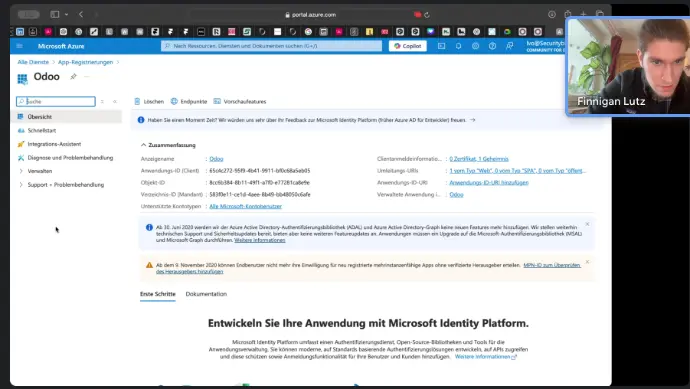Click the search magnifier in the Suche box
Screen dimensions: 690x389
21,102
